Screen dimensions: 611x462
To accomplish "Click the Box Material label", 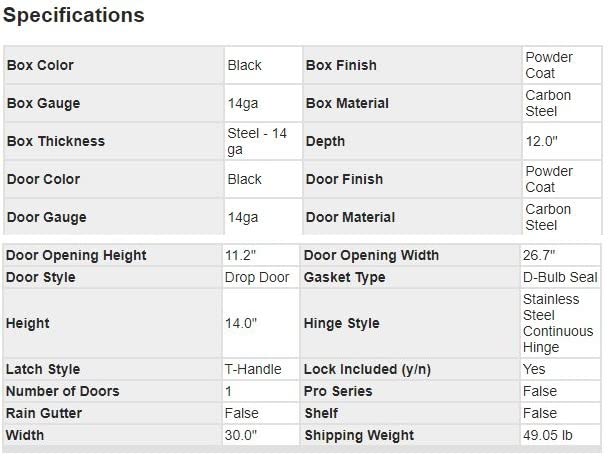I will (x=347, y=103).
